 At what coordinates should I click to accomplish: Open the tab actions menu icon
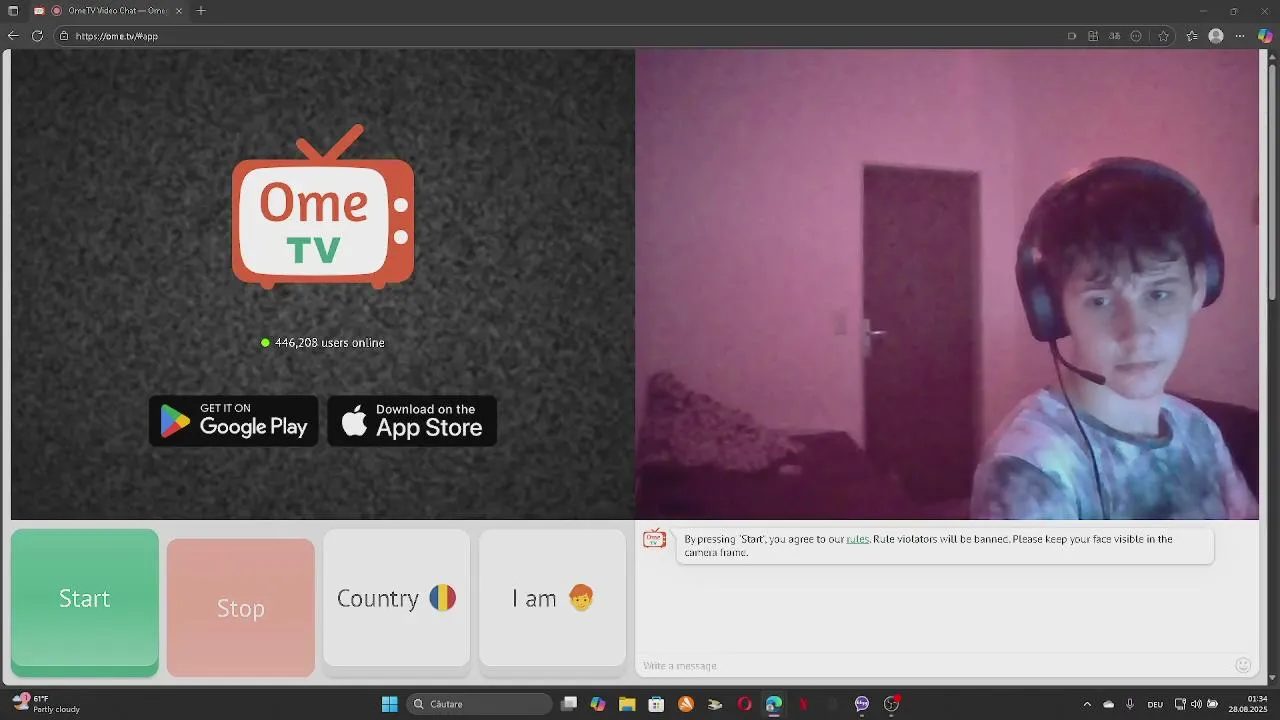point(13,11)
